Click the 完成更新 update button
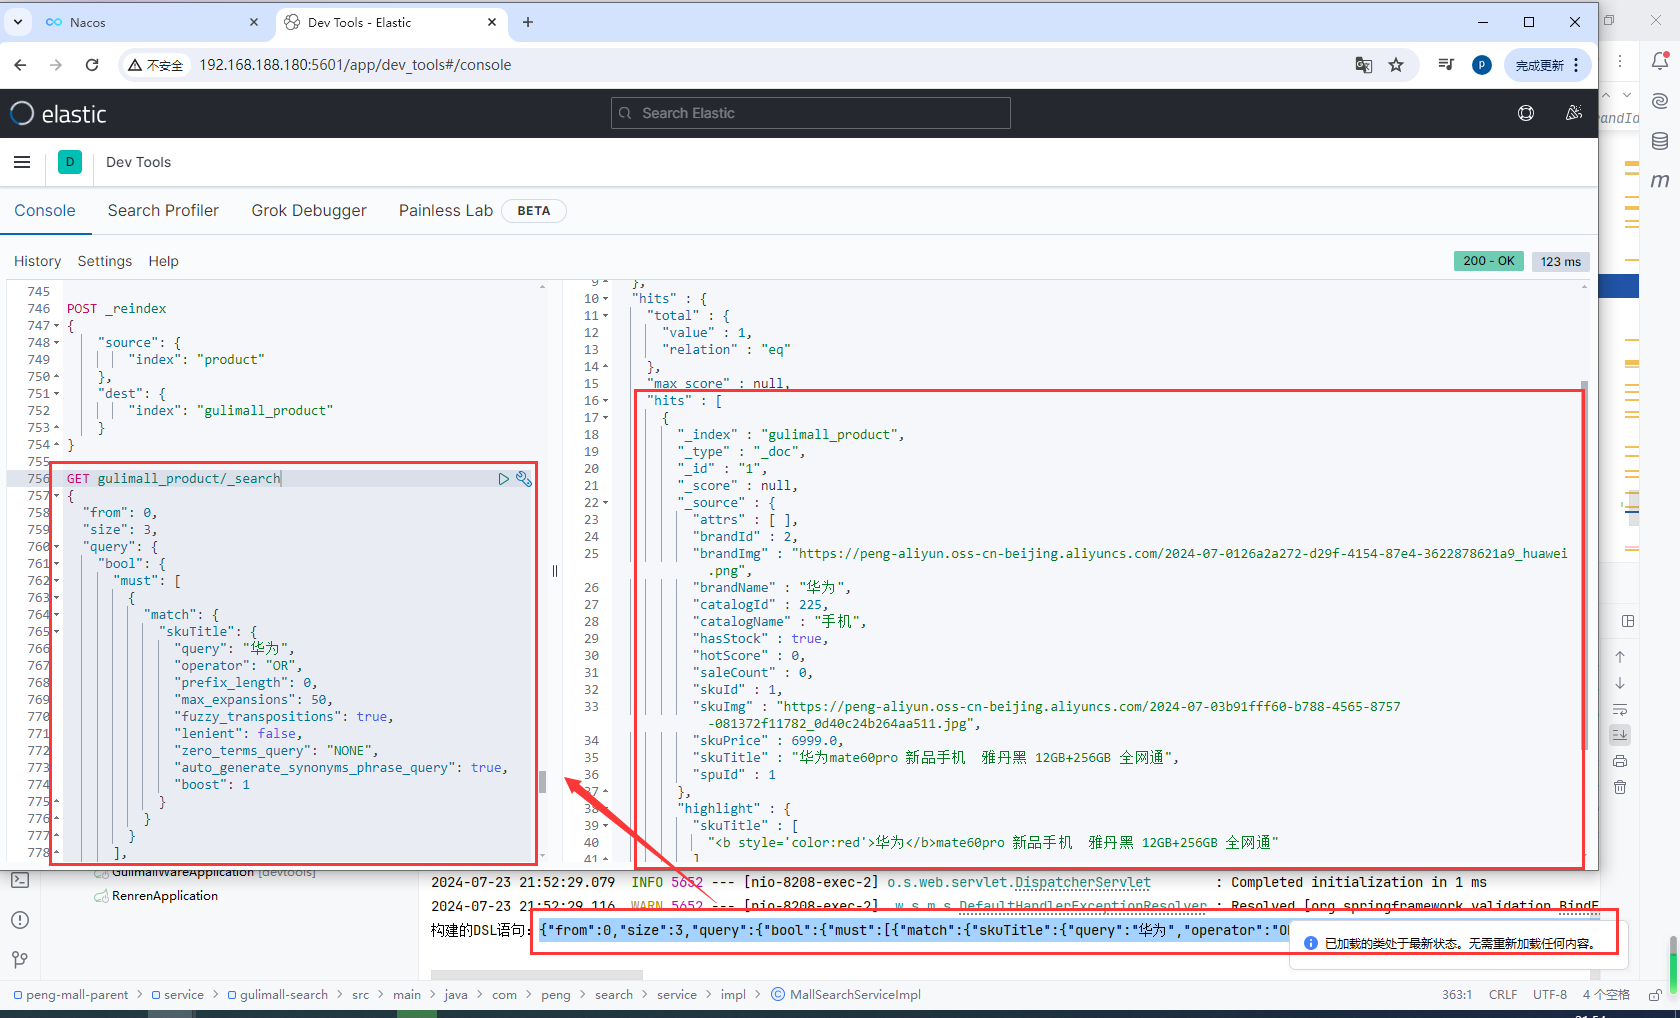 [1547, 65]
